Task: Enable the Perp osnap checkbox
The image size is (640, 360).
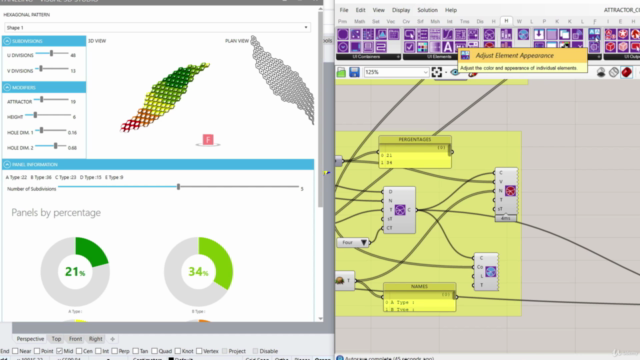Action: click(x=114, y=351)
